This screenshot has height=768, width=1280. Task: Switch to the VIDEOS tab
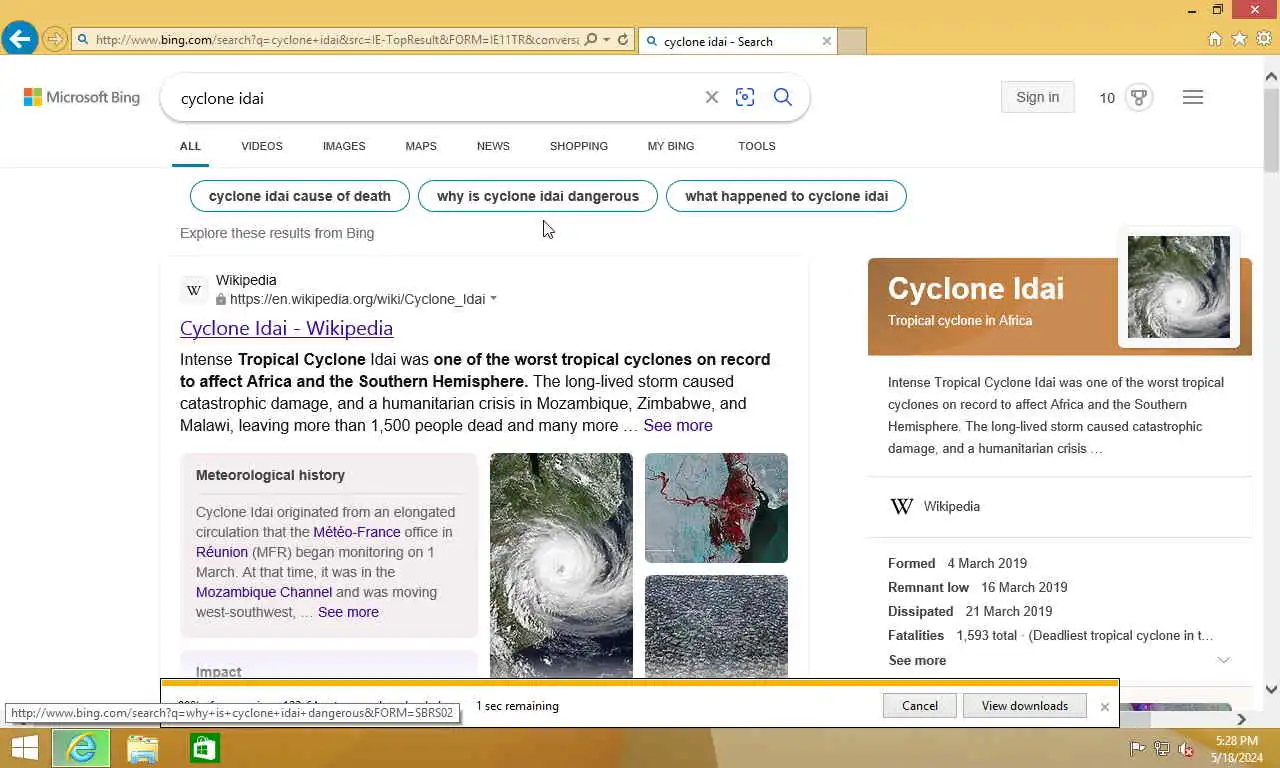click(262, 146)
